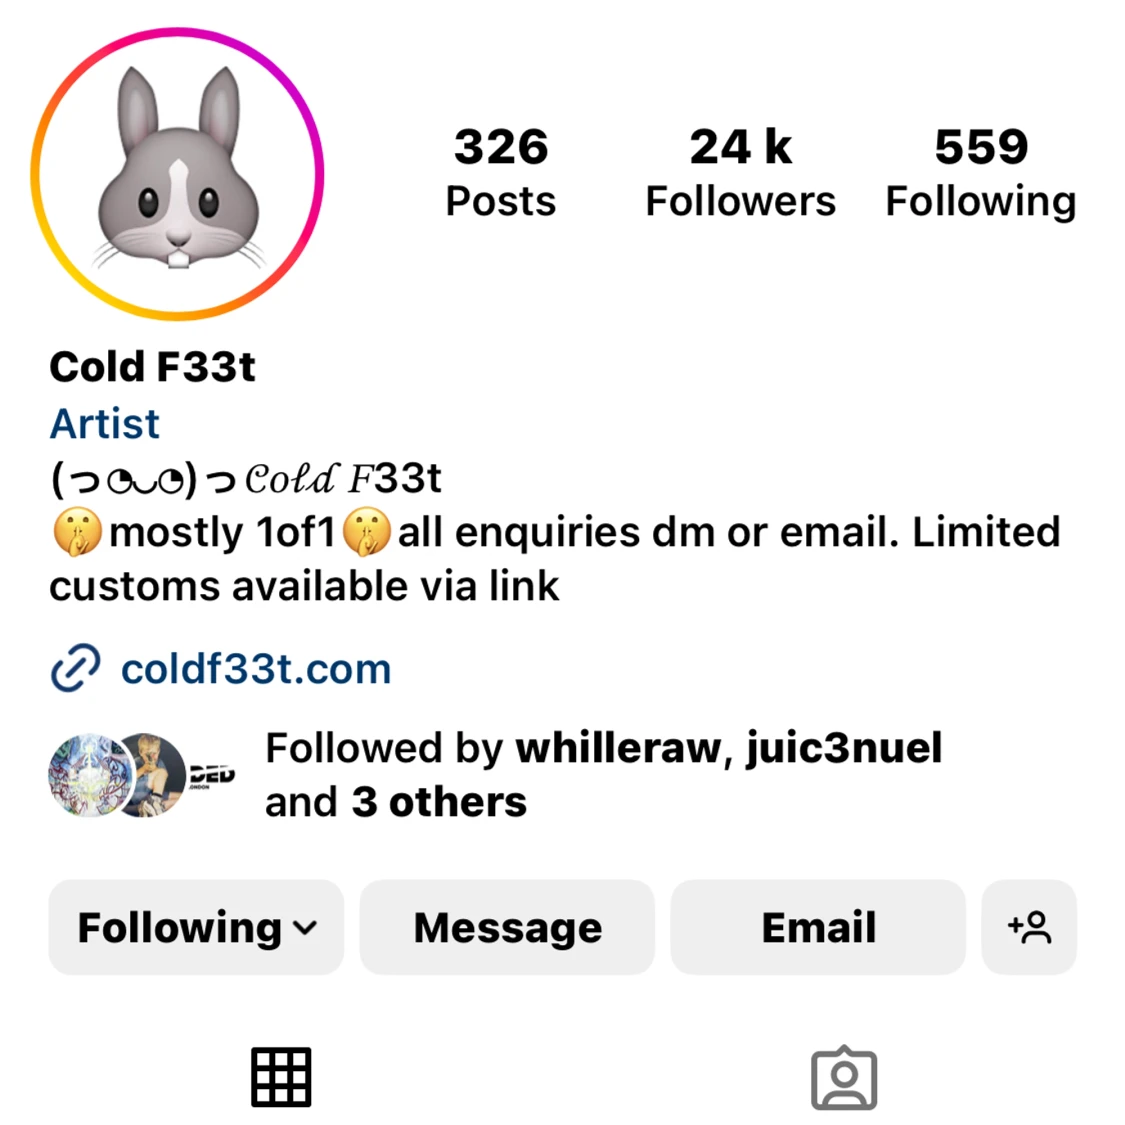
Task: Show the 3 others mutual followers
Action: [x=439, y=801]
